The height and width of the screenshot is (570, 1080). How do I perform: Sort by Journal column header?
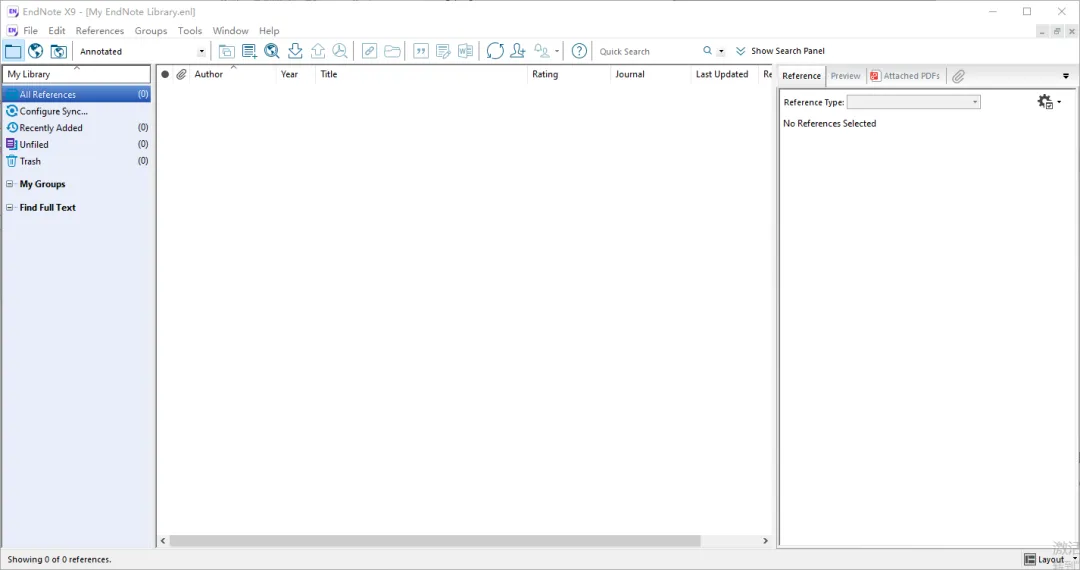point(650,74)
